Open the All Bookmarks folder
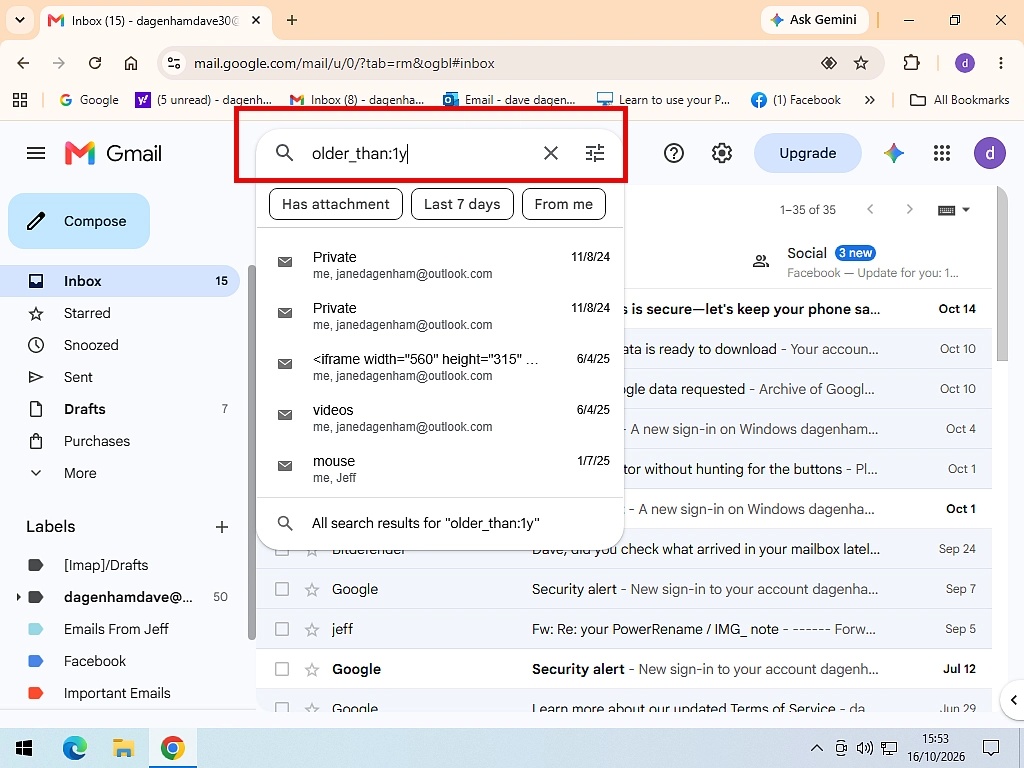The height and width of the screenshot is (768, 1024). tap(959, 100)
